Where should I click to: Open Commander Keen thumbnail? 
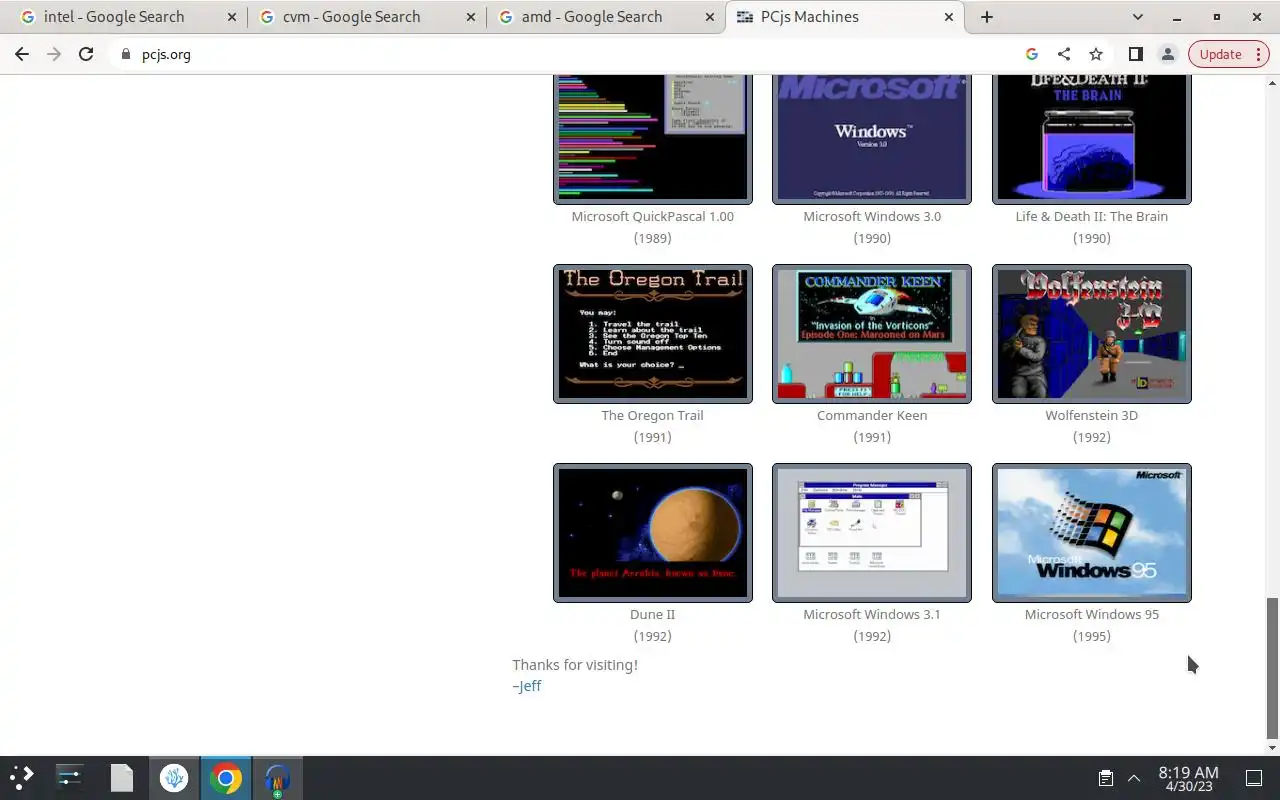(872, 334)
